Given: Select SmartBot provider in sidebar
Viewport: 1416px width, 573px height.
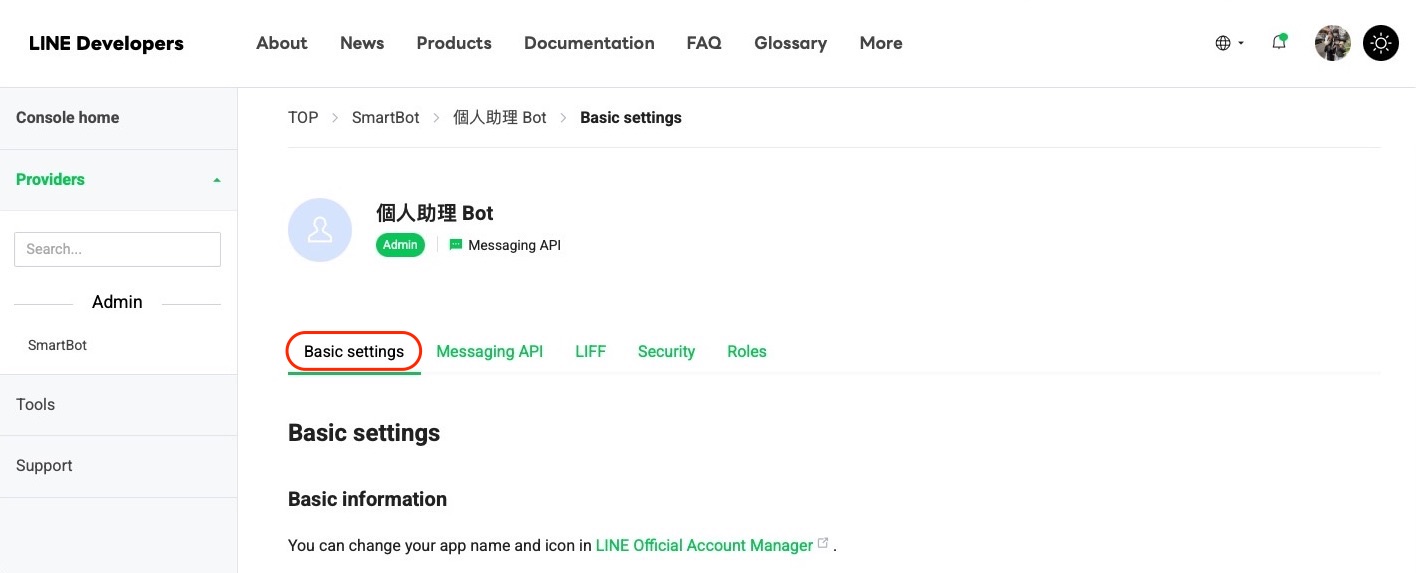Looking at the screenshot, I should [57, 345].
